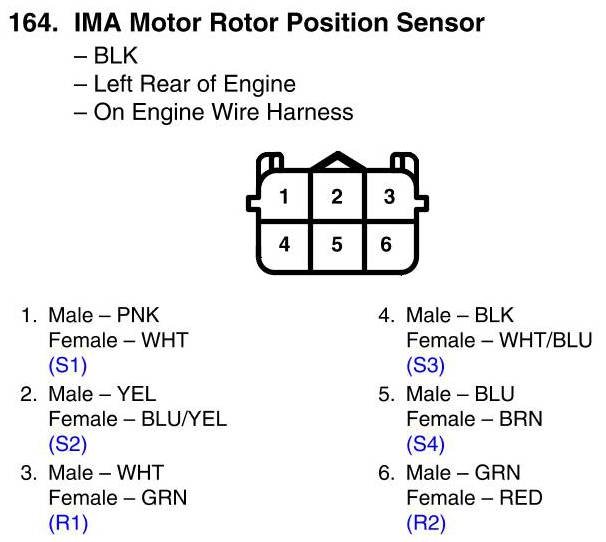The height and width of the screenshot is (542, 606).
Task: Click the IMA Motor Rotor Position Sensor heading
Action: click(279, 22)
